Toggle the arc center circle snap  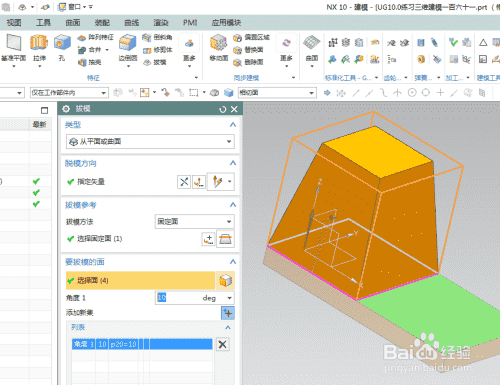pyautogui.click(x=412, y=93)
